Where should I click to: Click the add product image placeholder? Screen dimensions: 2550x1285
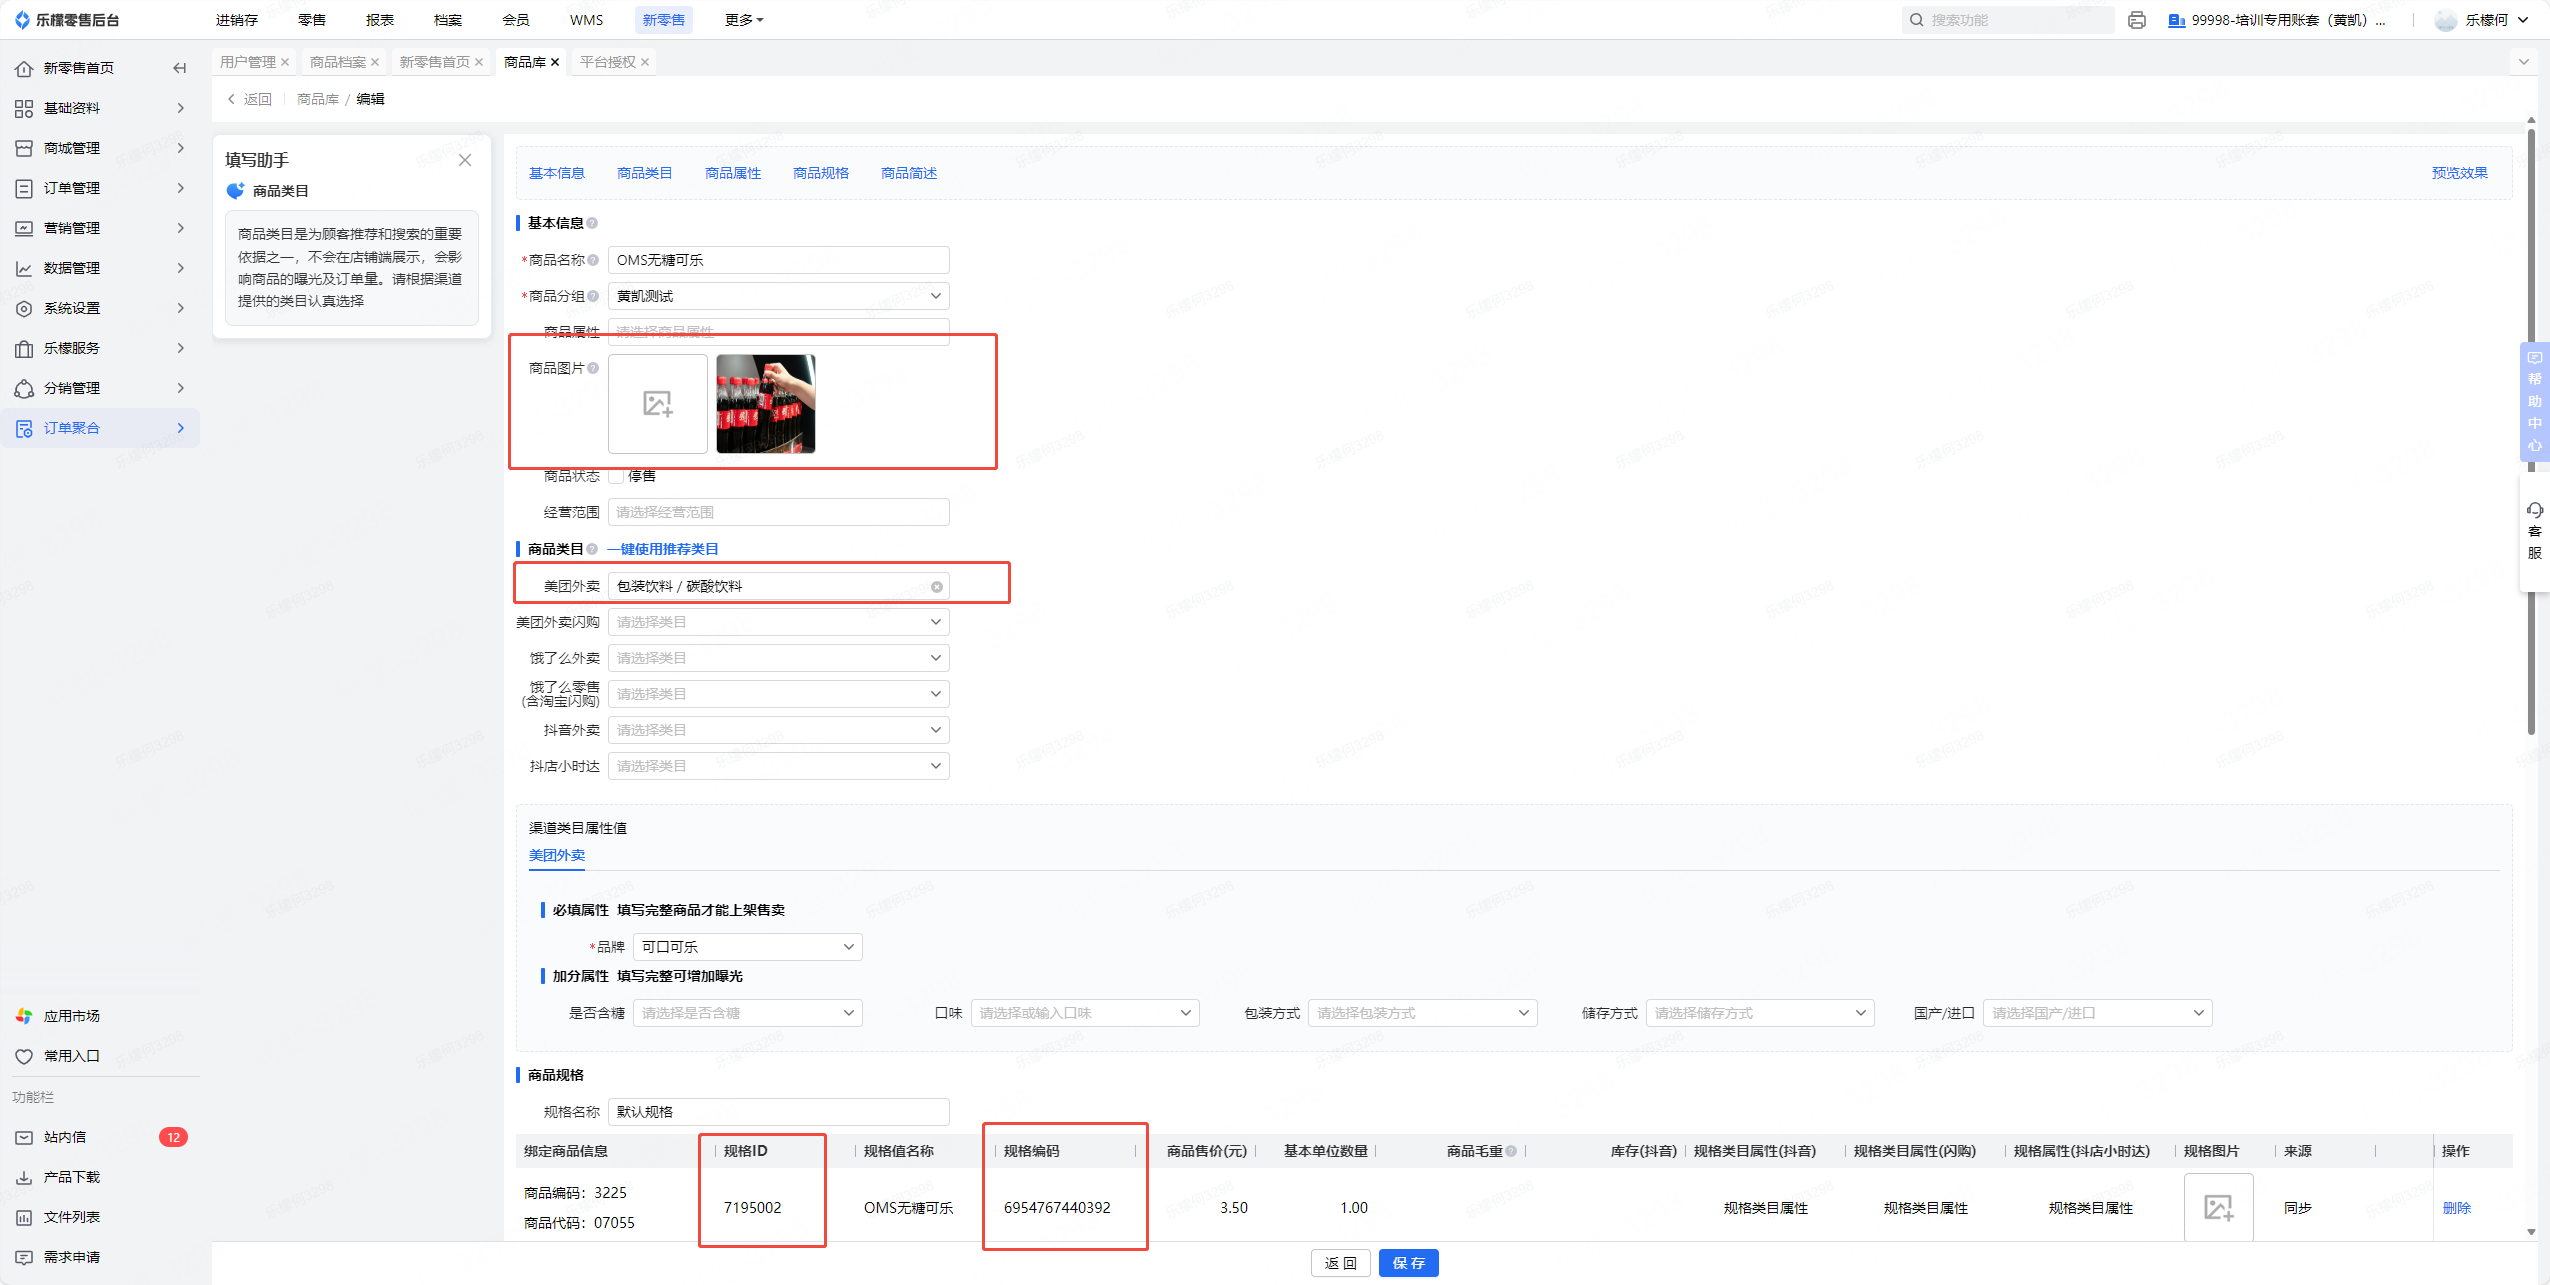tap(657, 404)
